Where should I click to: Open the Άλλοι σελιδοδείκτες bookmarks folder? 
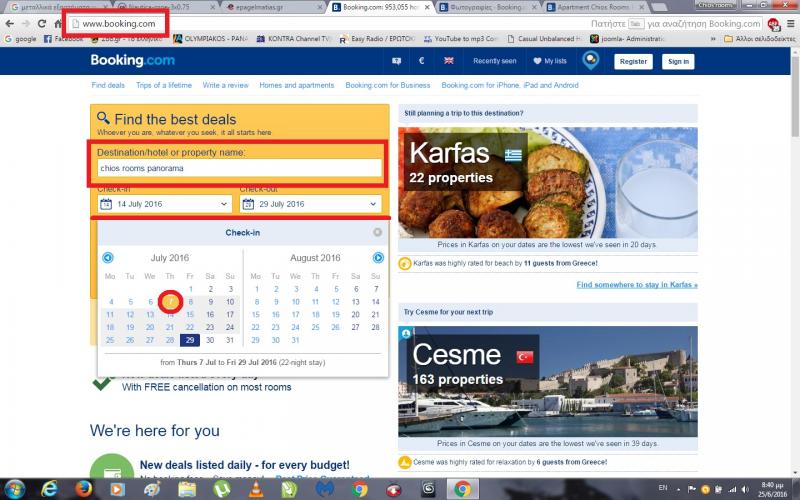(x=760, y=39)
